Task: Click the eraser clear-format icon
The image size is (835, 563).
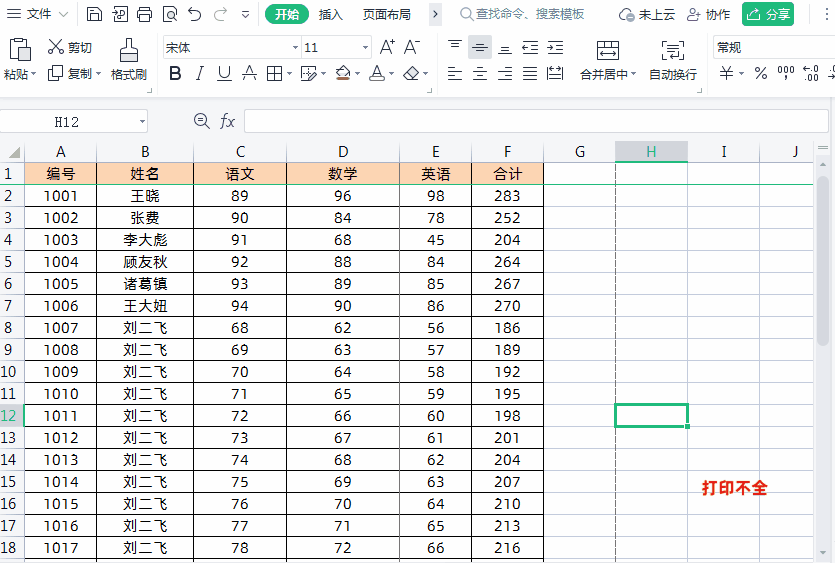Action: (411, 74)
